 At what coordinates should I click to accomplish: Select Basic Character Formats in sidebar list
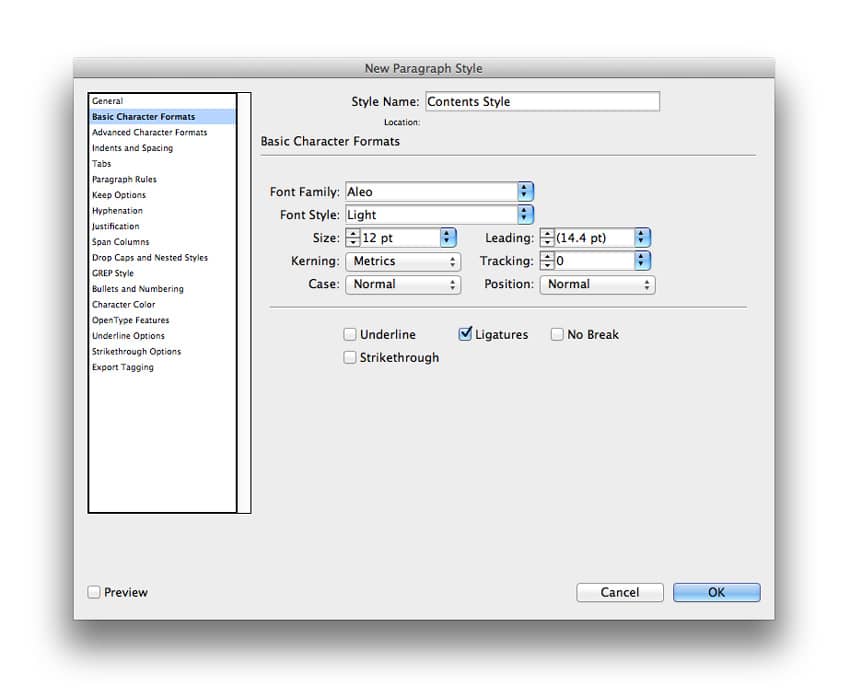pyautogui.click(x=162, y=117)
